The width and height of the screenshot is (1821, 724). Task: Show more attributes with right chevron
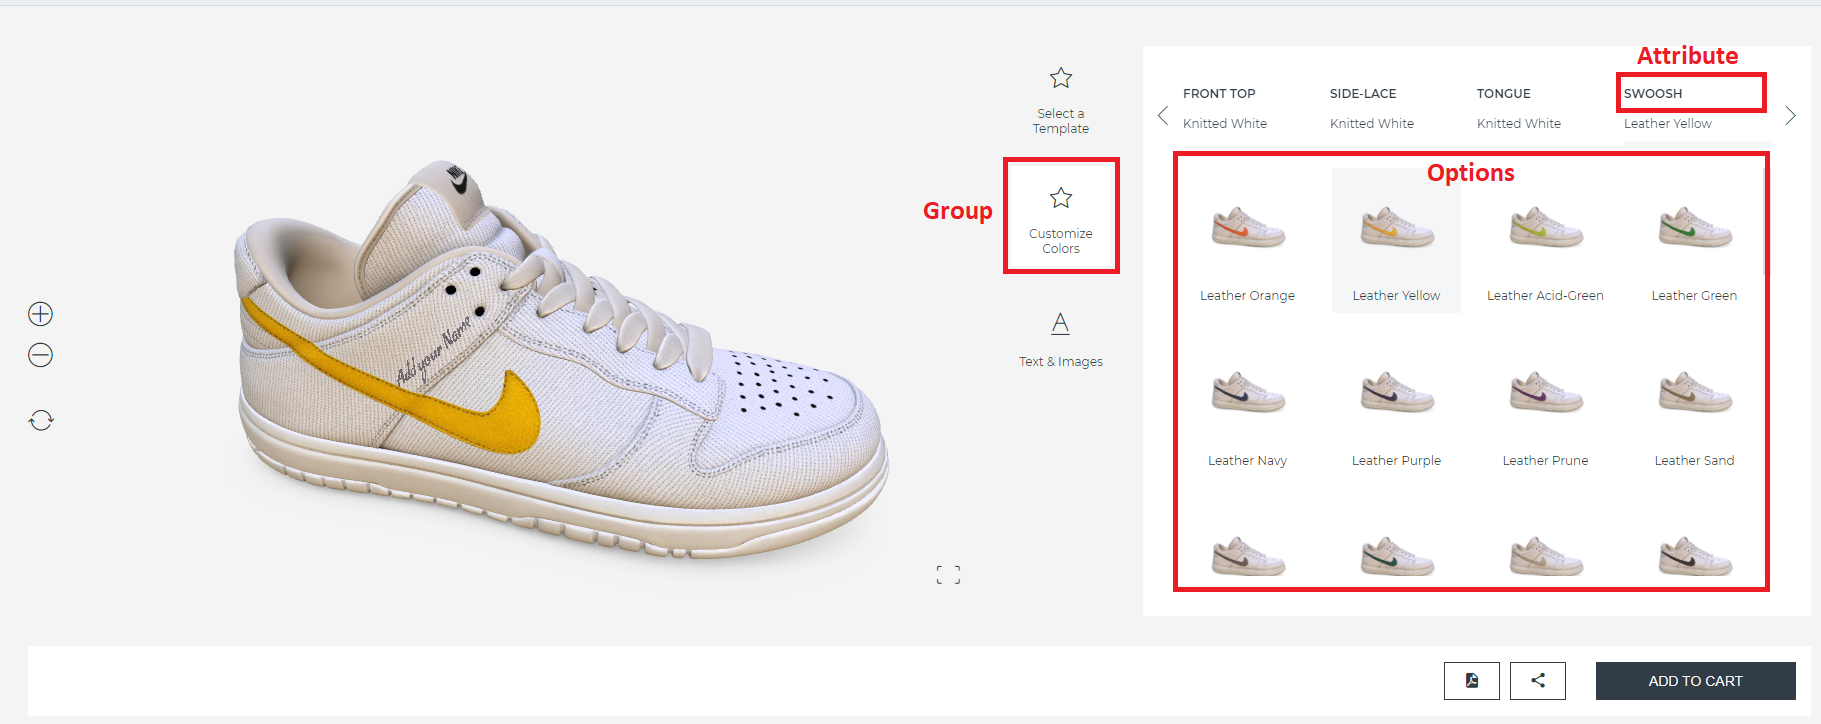[x=1790, y=115]
